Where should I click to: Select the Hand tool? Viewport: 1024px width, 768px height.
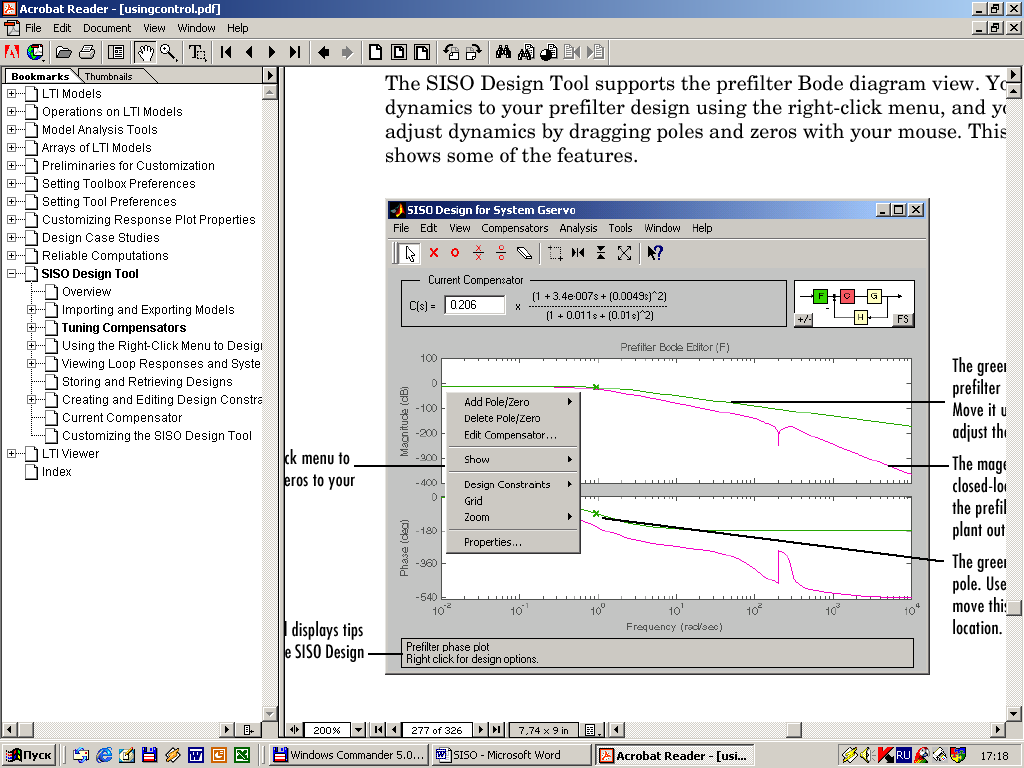pyautogui.click(x=145, y=52)
